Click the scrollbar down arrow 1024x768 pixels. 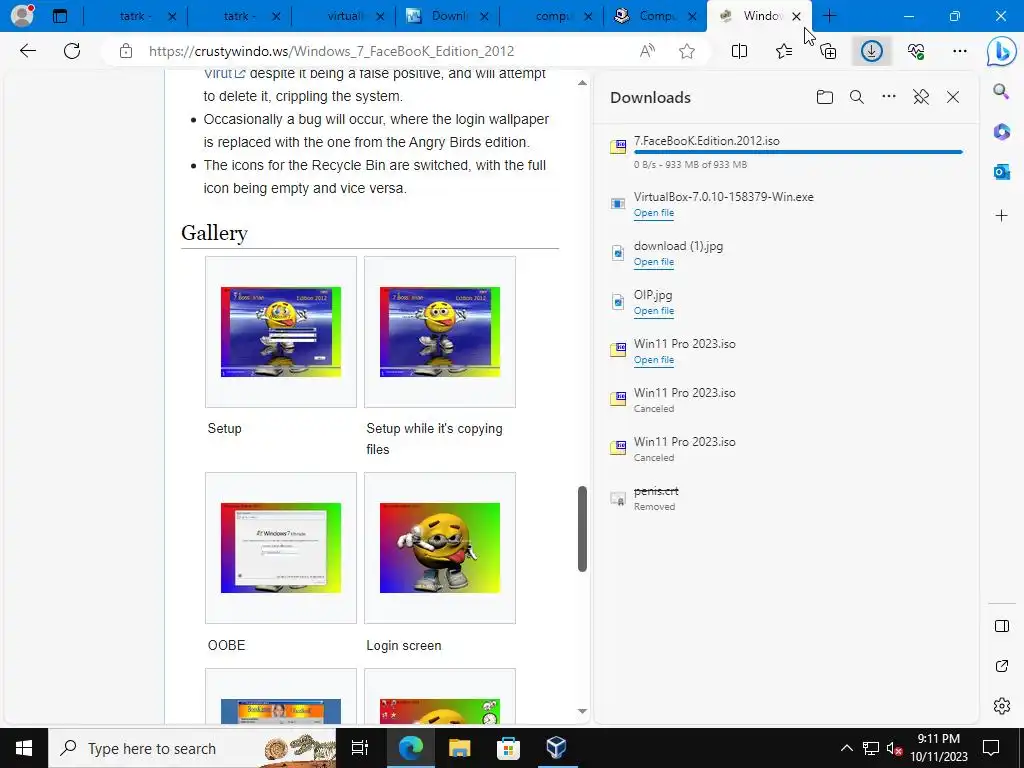[583, 711]
